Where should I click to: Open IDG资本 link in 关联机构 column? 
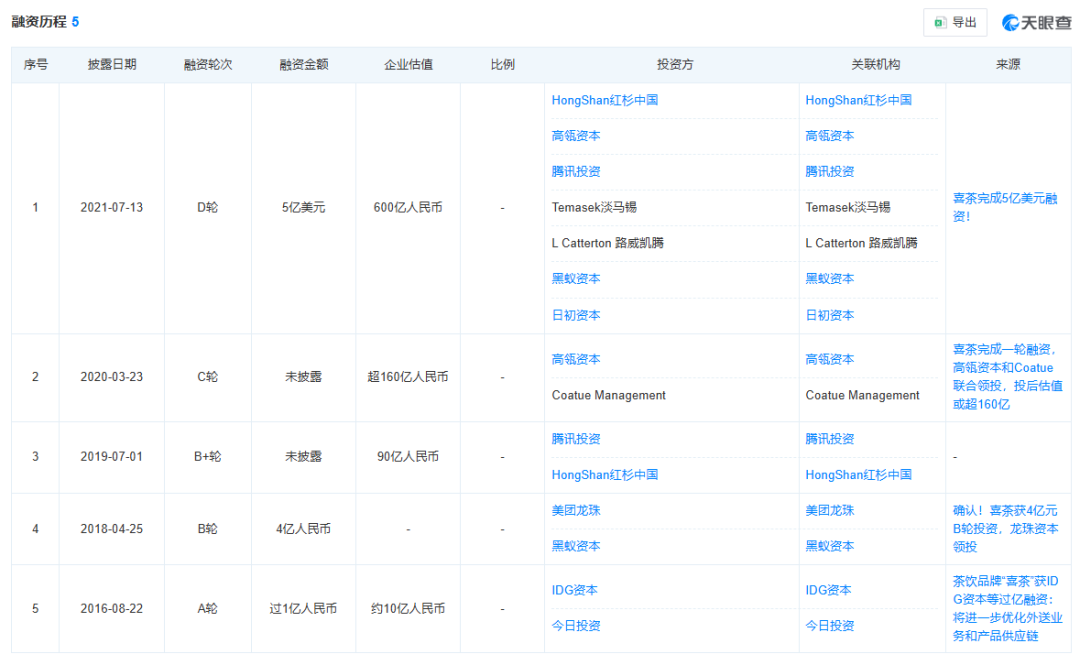(828, 590)
